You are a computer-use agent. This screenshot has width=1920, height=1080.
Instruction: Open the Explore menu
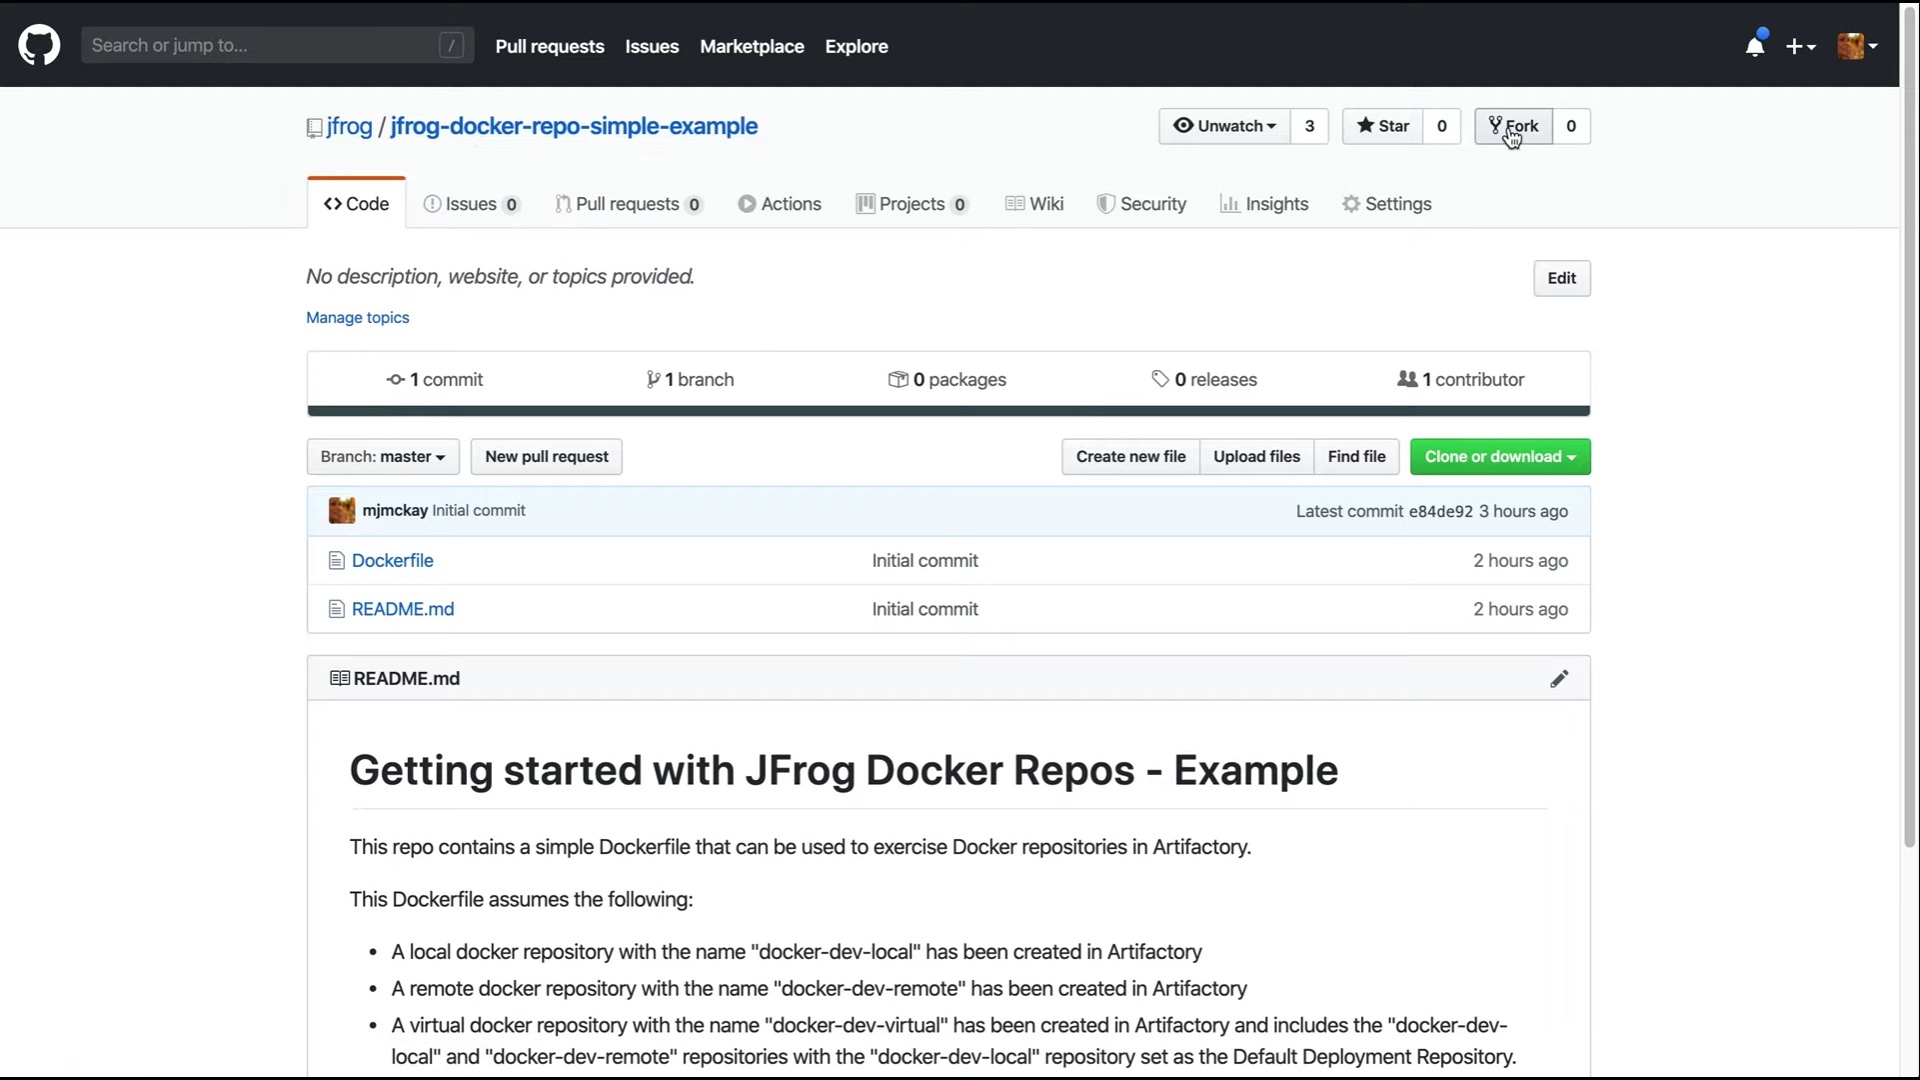coord(856,46)
